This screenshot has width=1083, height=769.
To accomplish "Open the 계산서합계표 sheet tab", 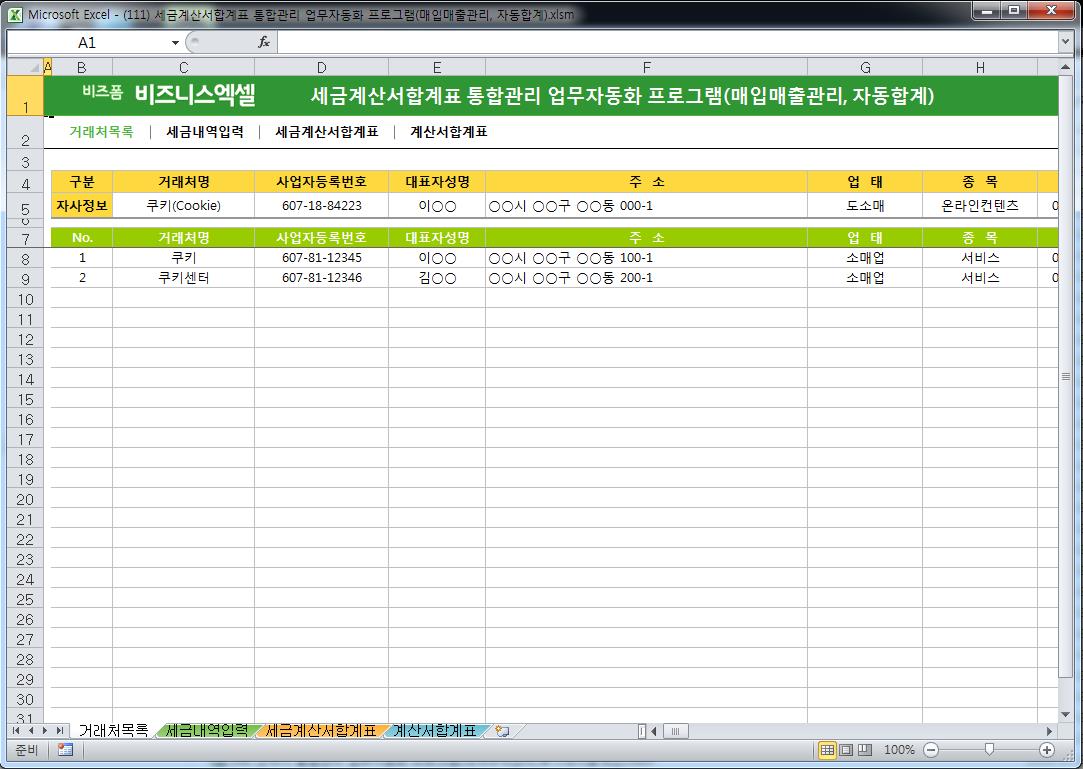I will [x=434, y=731].
